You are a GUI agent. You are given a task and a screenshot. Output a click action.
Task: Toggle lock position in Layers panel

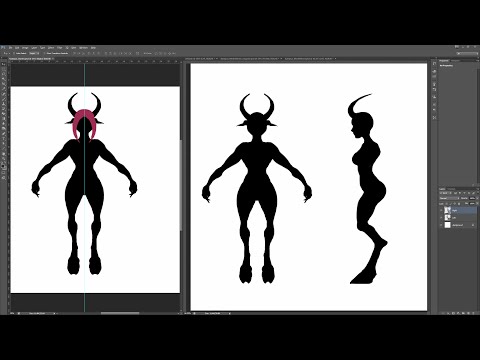(454, 204)
